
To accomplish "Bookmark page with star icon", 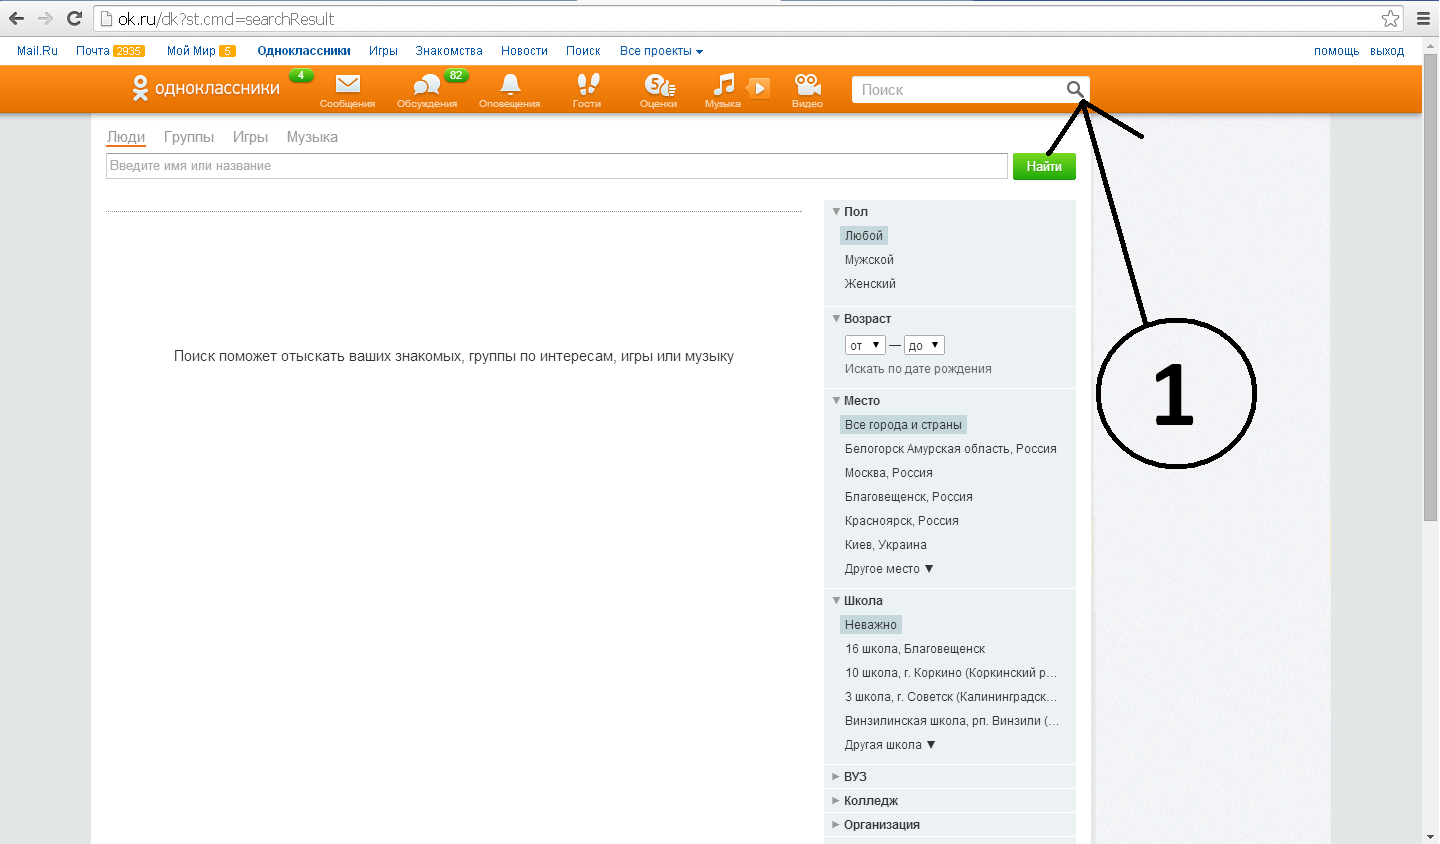I will coord(1390,18).
